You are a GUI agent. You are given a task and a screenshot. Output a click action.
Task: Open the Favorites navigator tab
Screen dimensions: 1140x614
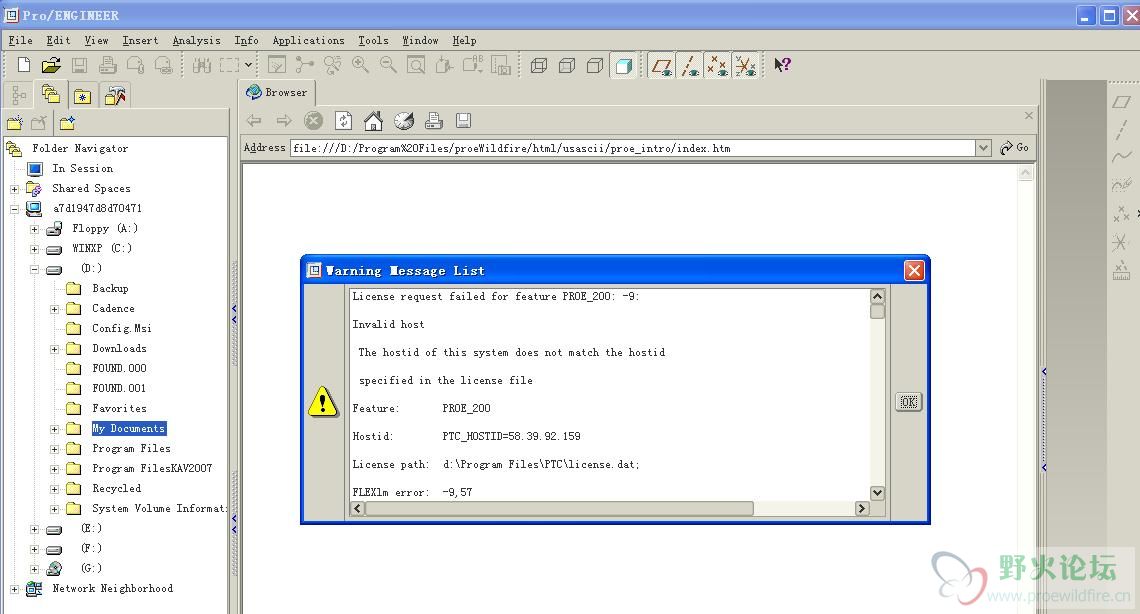pyautogui.click(x=83, y=96)
